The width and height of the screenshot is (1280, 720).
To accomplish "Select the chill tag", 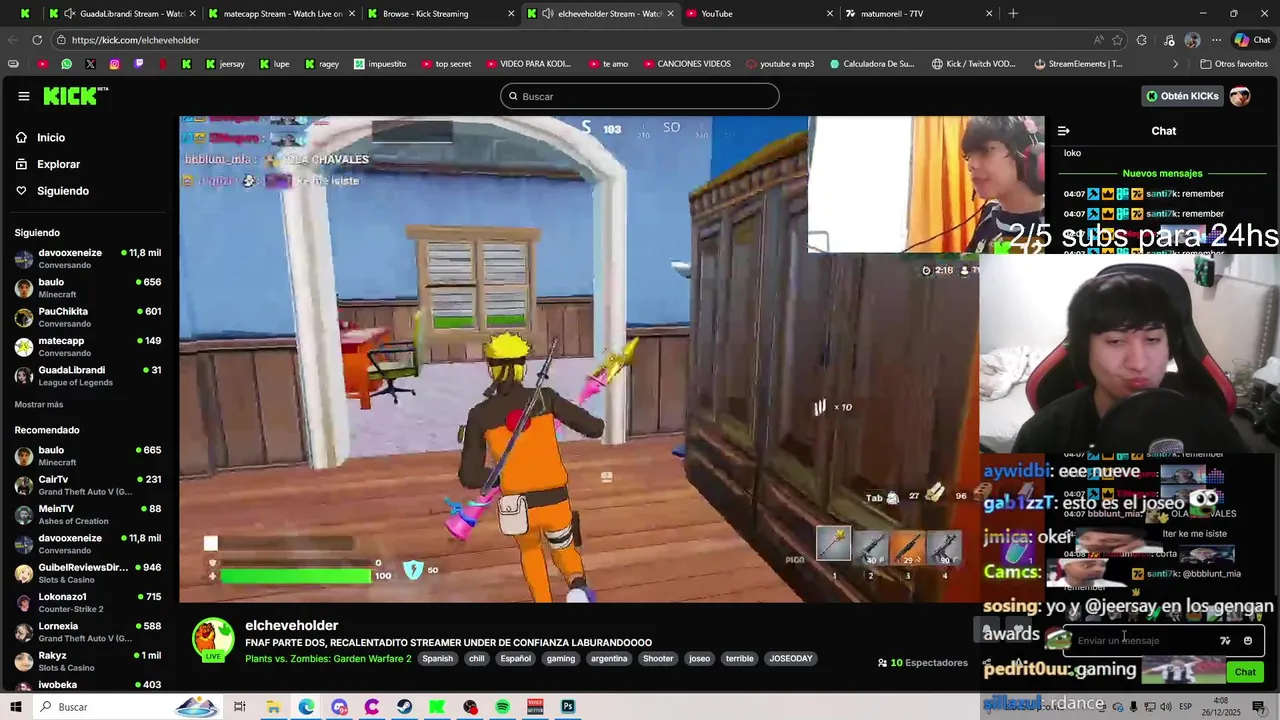I will [x=477, y=659].
